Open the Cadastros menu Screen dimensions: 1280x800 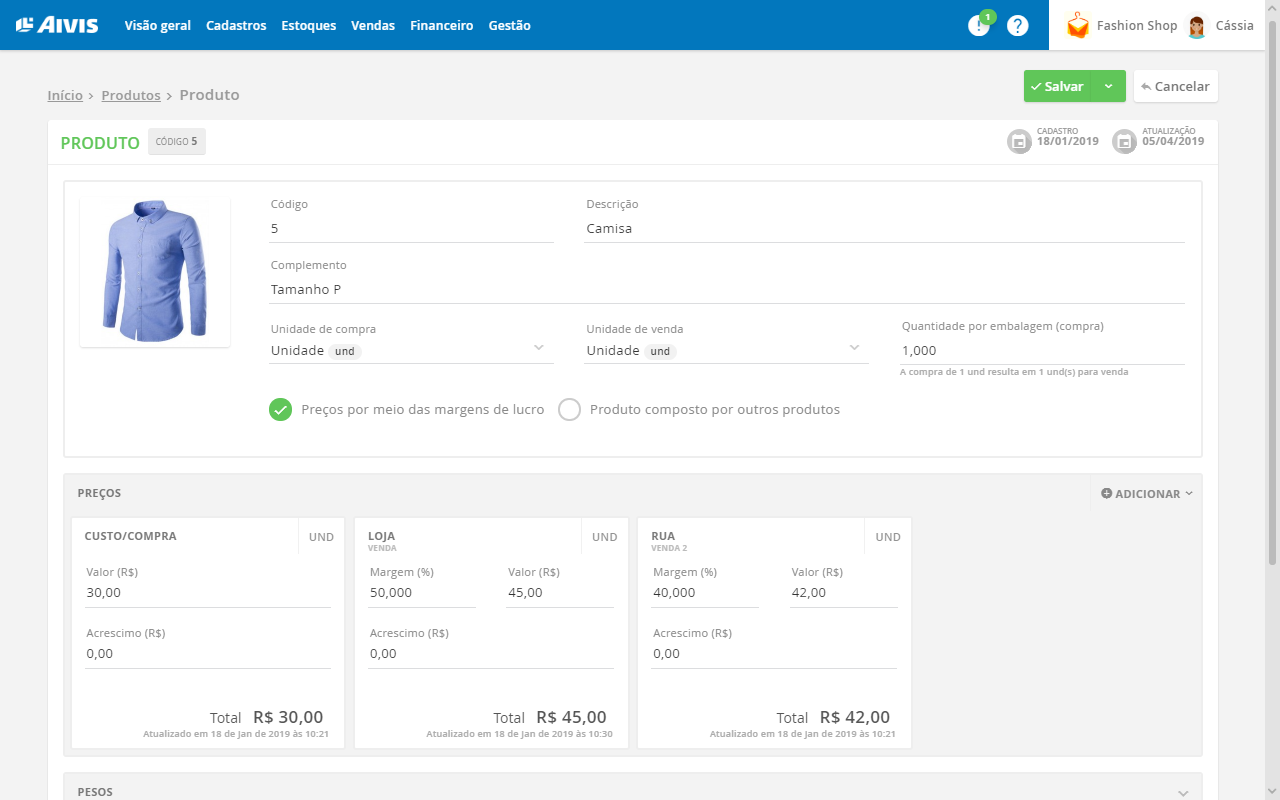tap(236, 25)
